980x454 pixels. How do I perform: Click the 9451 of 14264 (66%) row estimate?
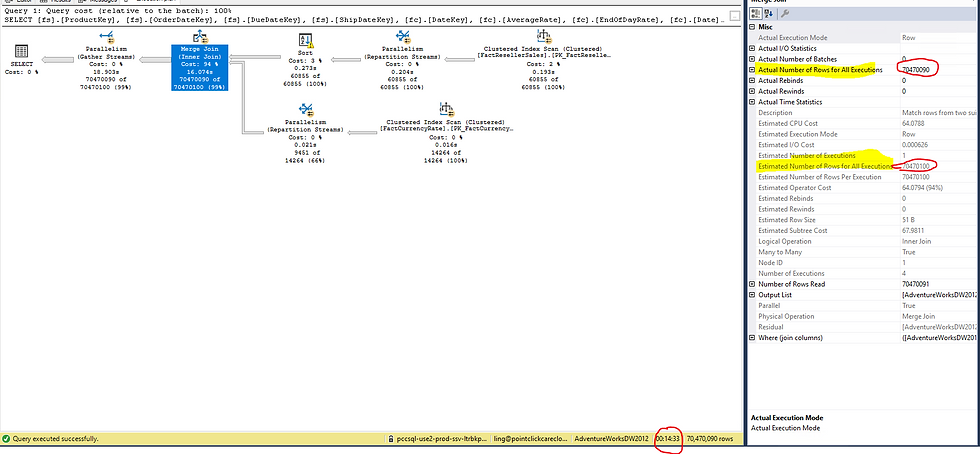point(306,155)
